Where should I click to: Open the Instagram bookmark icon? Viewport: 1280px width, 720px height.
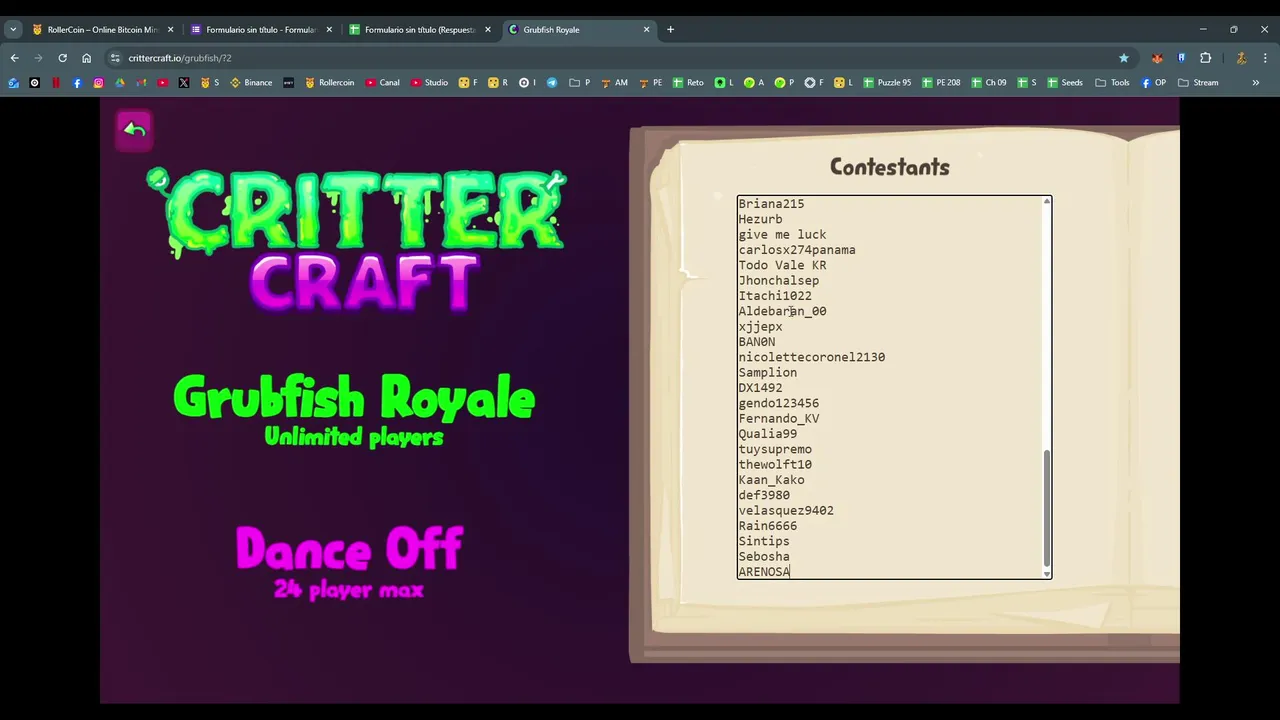tap(98, 83)
